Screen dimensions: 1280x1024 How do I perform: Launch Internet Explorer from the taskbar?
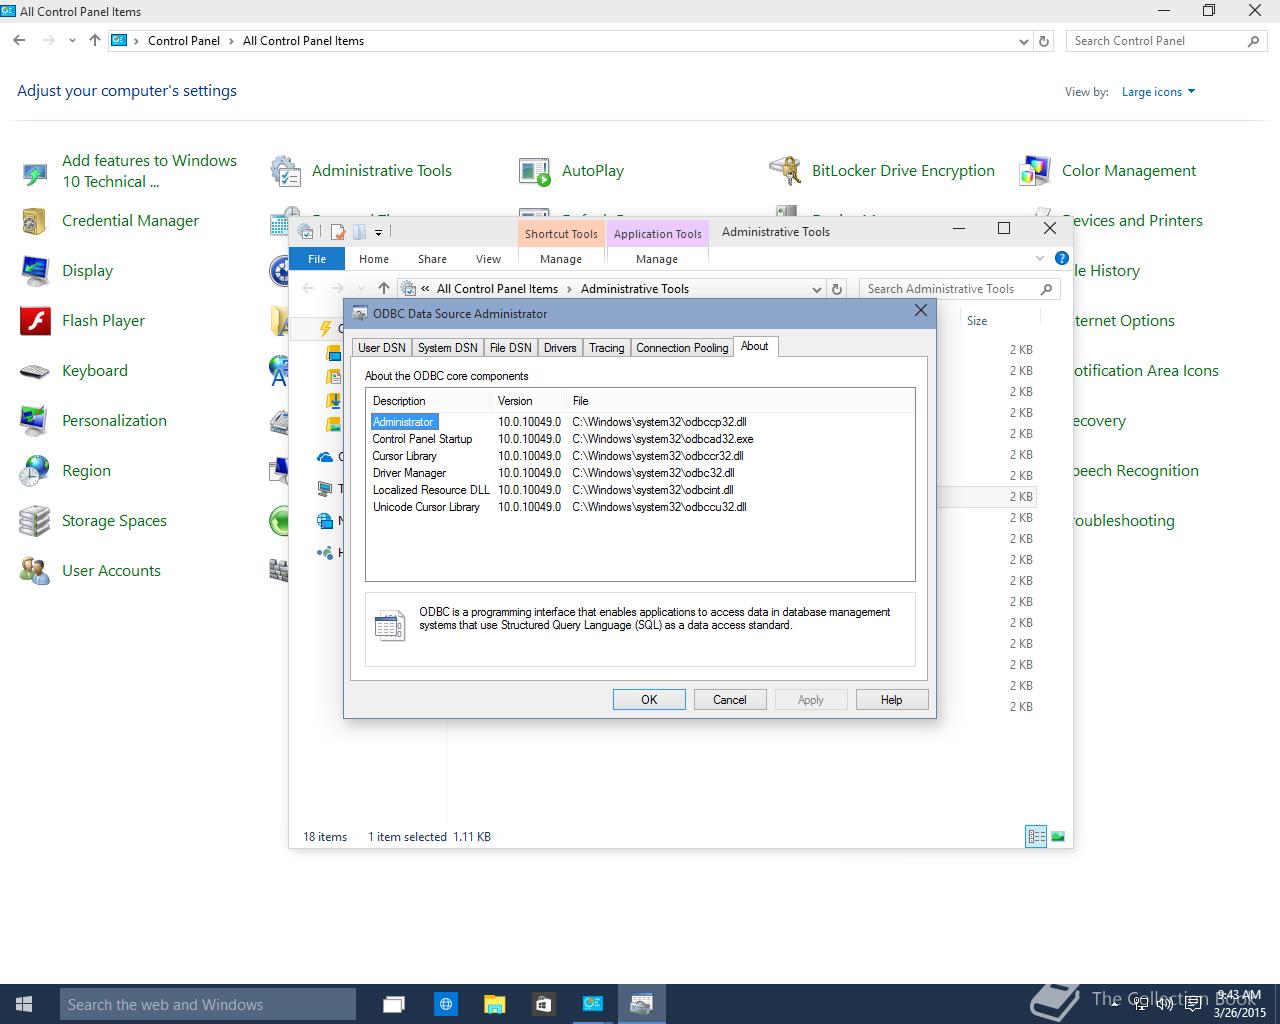tap(446, 1004)
